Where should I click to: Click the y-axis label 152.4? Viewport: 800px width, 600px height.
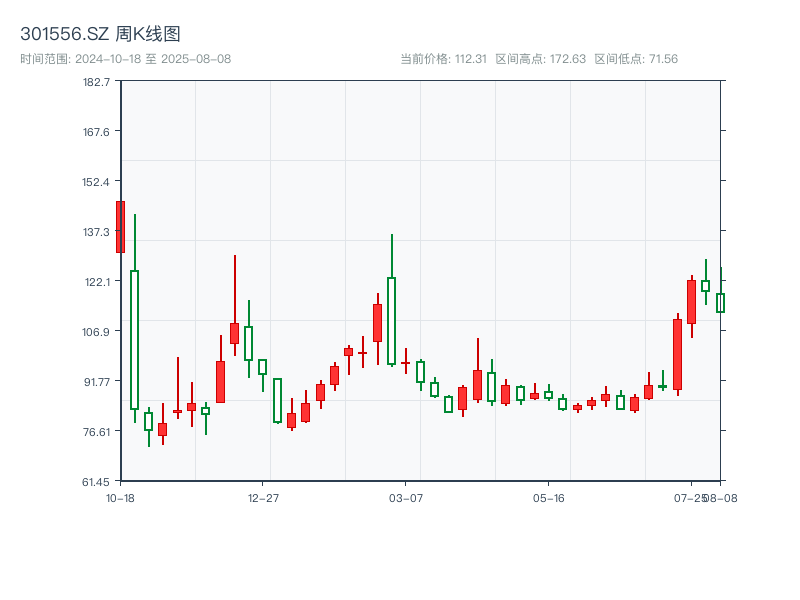pos(96,182)
